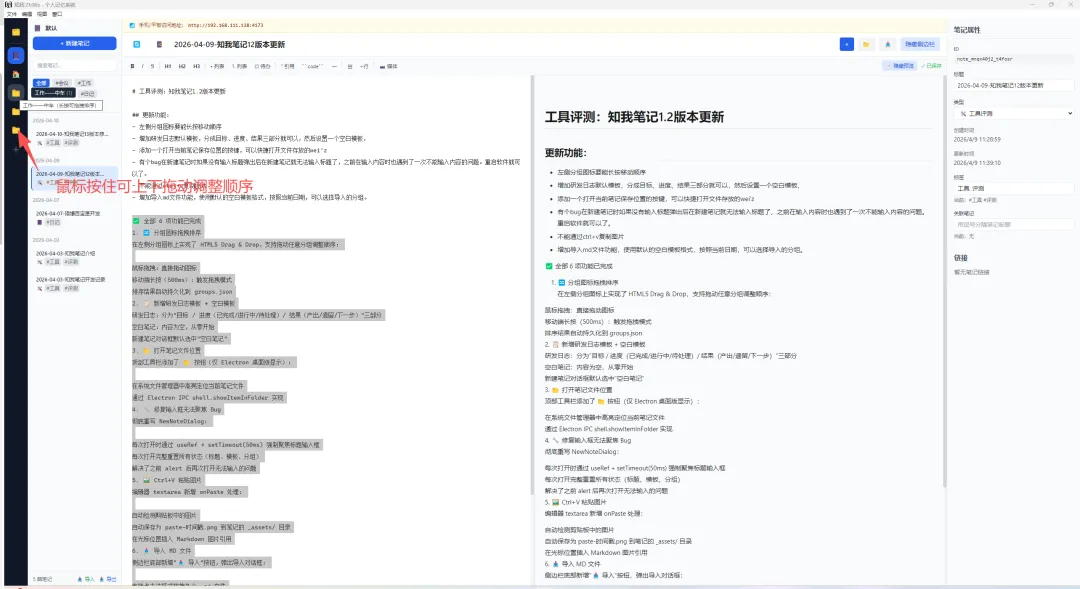Export notes with 导出 at bottom
The image size is (1080, 589).
tap(108, 579)
